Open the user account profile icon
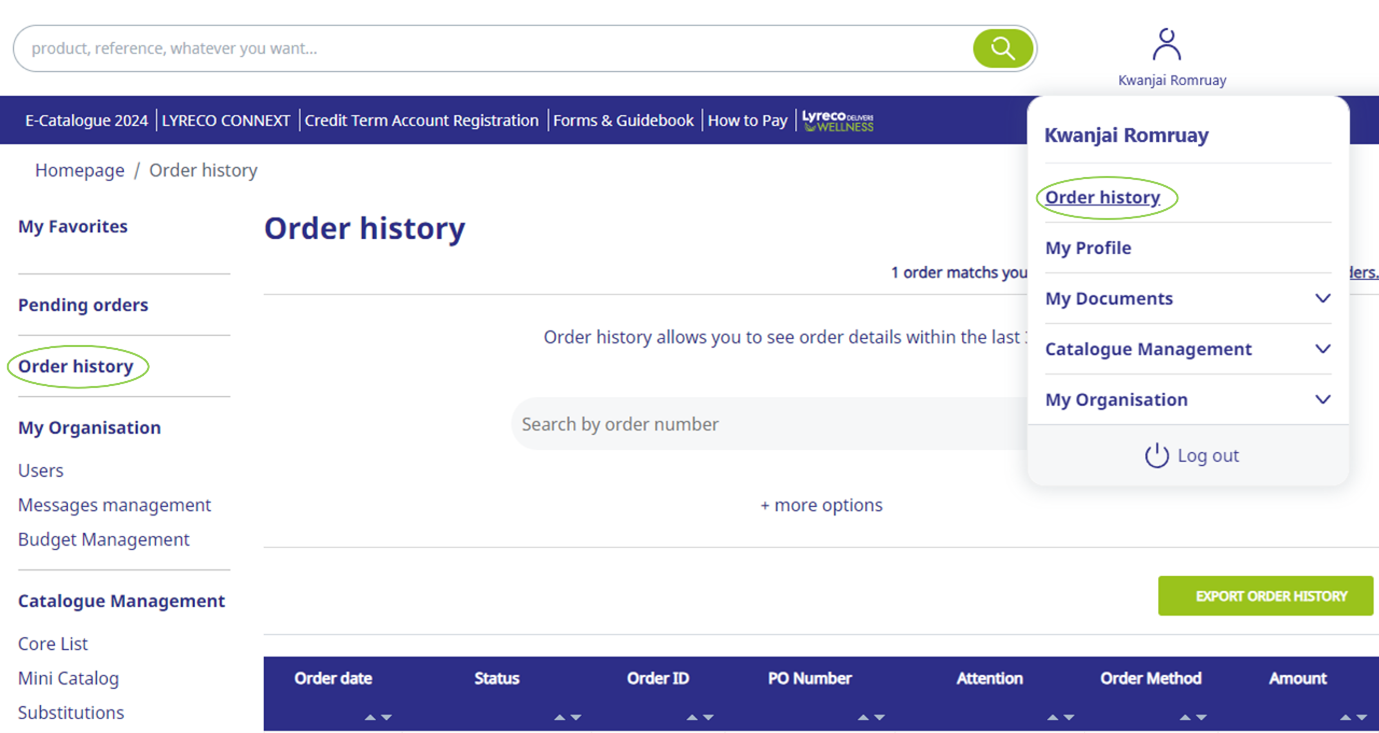 (x=1167, y=45)
